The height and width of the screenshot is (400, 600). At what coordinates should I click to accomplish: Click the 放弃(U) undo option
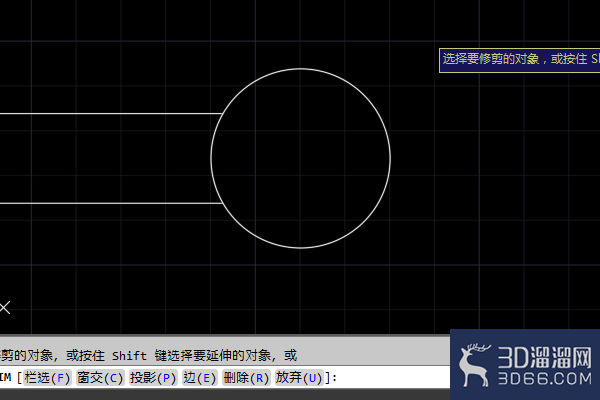299,378
